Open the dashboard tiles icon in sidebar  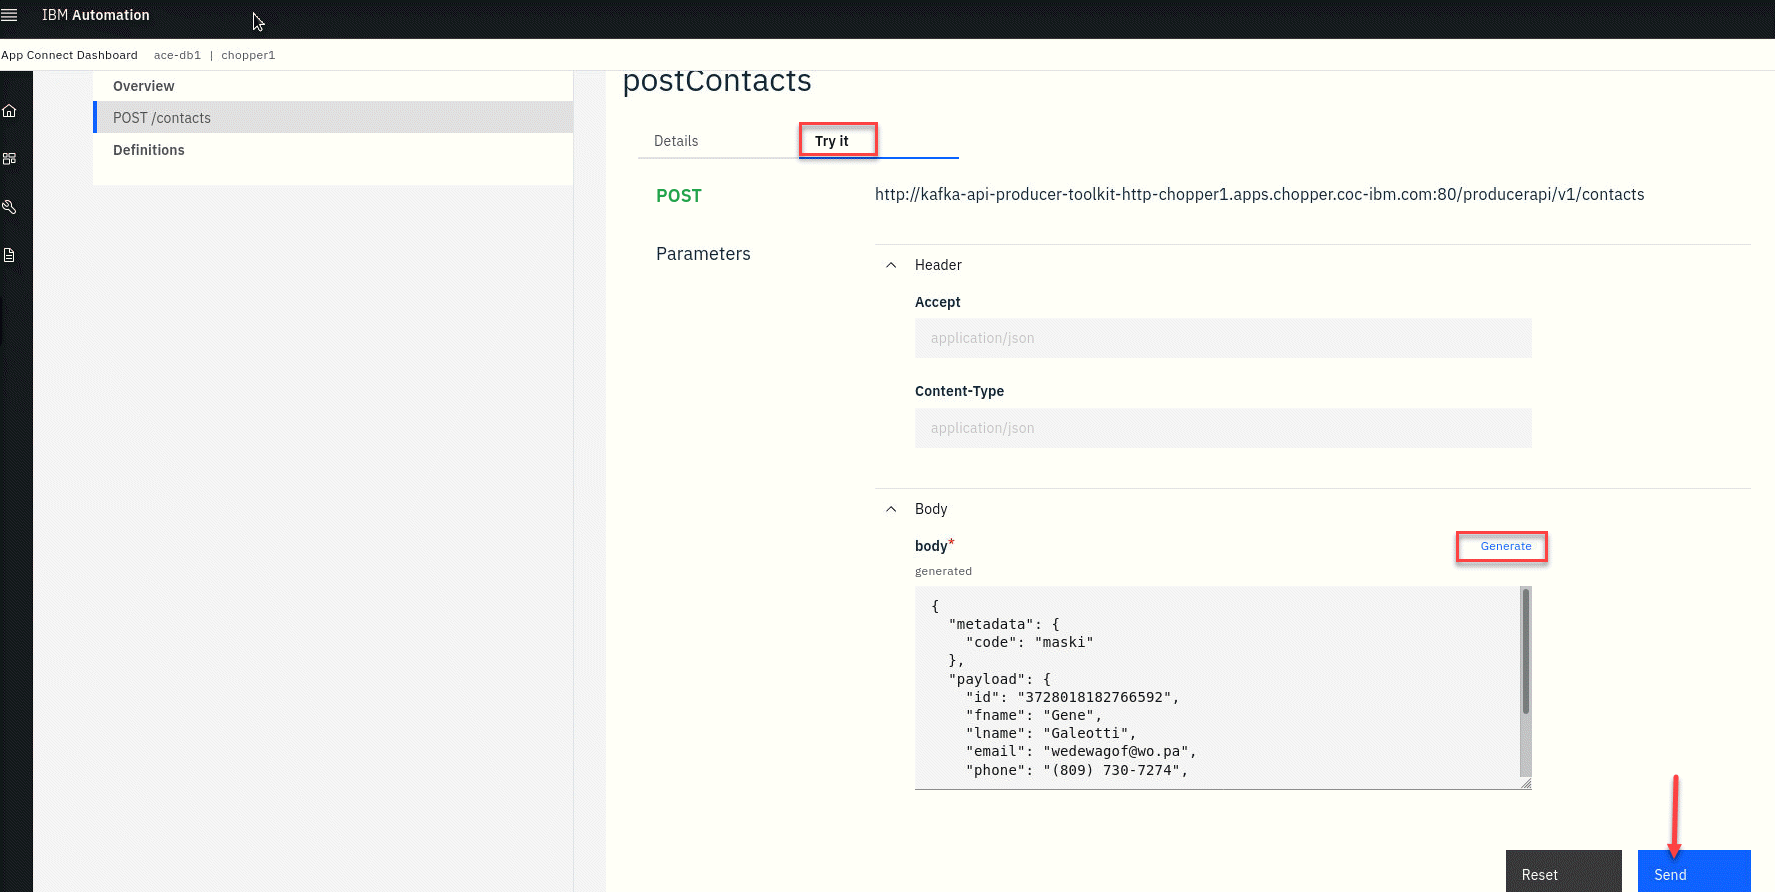[10, 159]
